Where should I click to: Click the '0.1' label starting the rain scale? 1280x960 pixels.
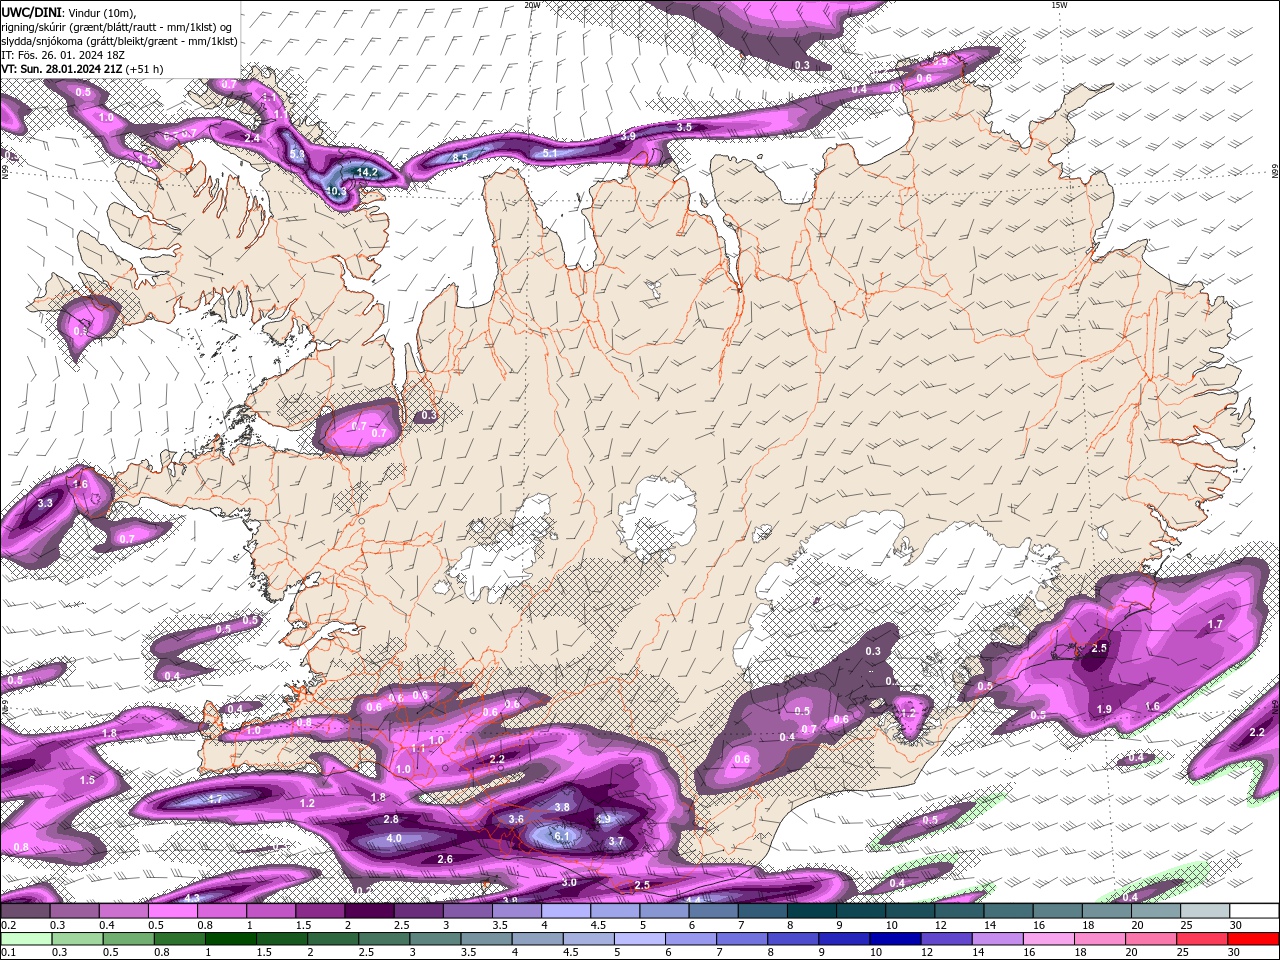point(8,953)
